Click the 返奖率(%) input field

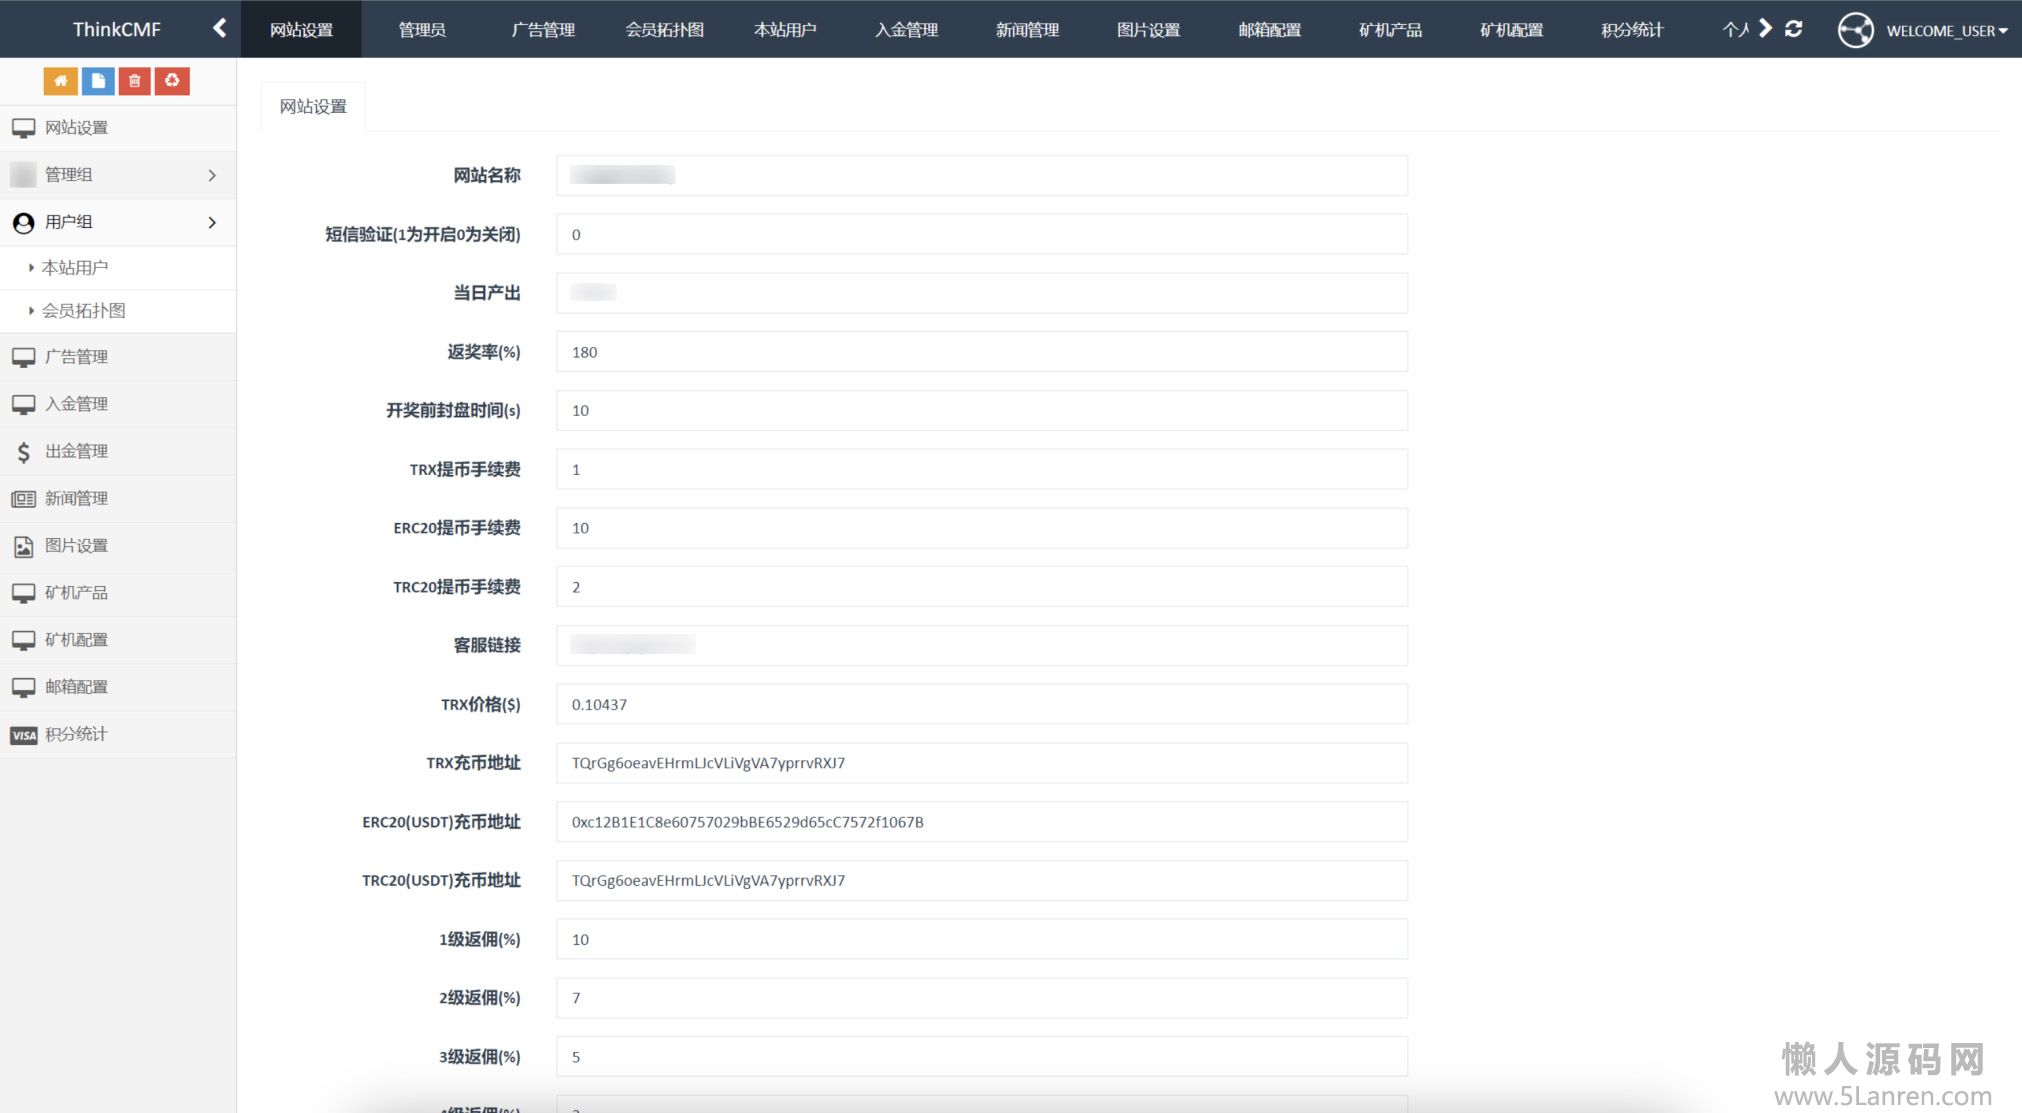[x=981, y=352]
